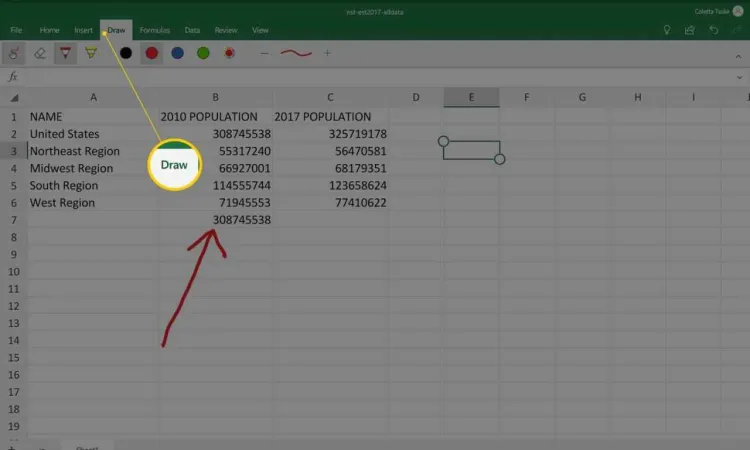Image resolution: width=750 pixels, height=450 pixels.
Task: Open the File menu
Action: pyautogui.click(x=16, y=30)
